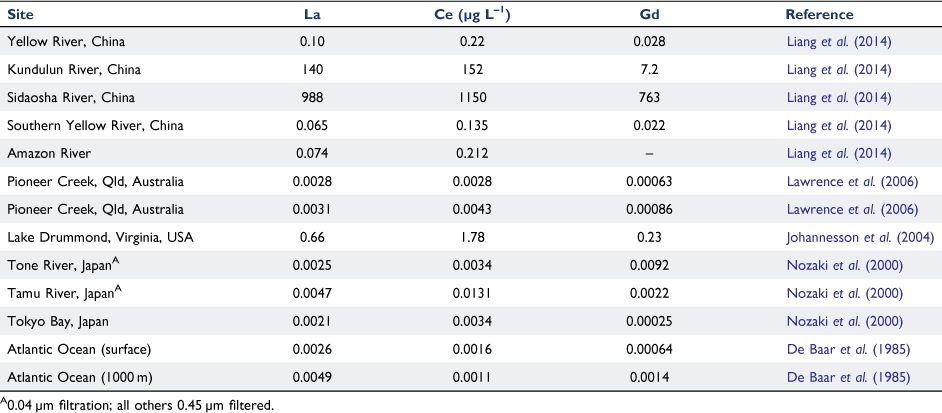Follow the Sidaosha River reference link
Screen dimensions: 942x413
(x=839, y=98)
